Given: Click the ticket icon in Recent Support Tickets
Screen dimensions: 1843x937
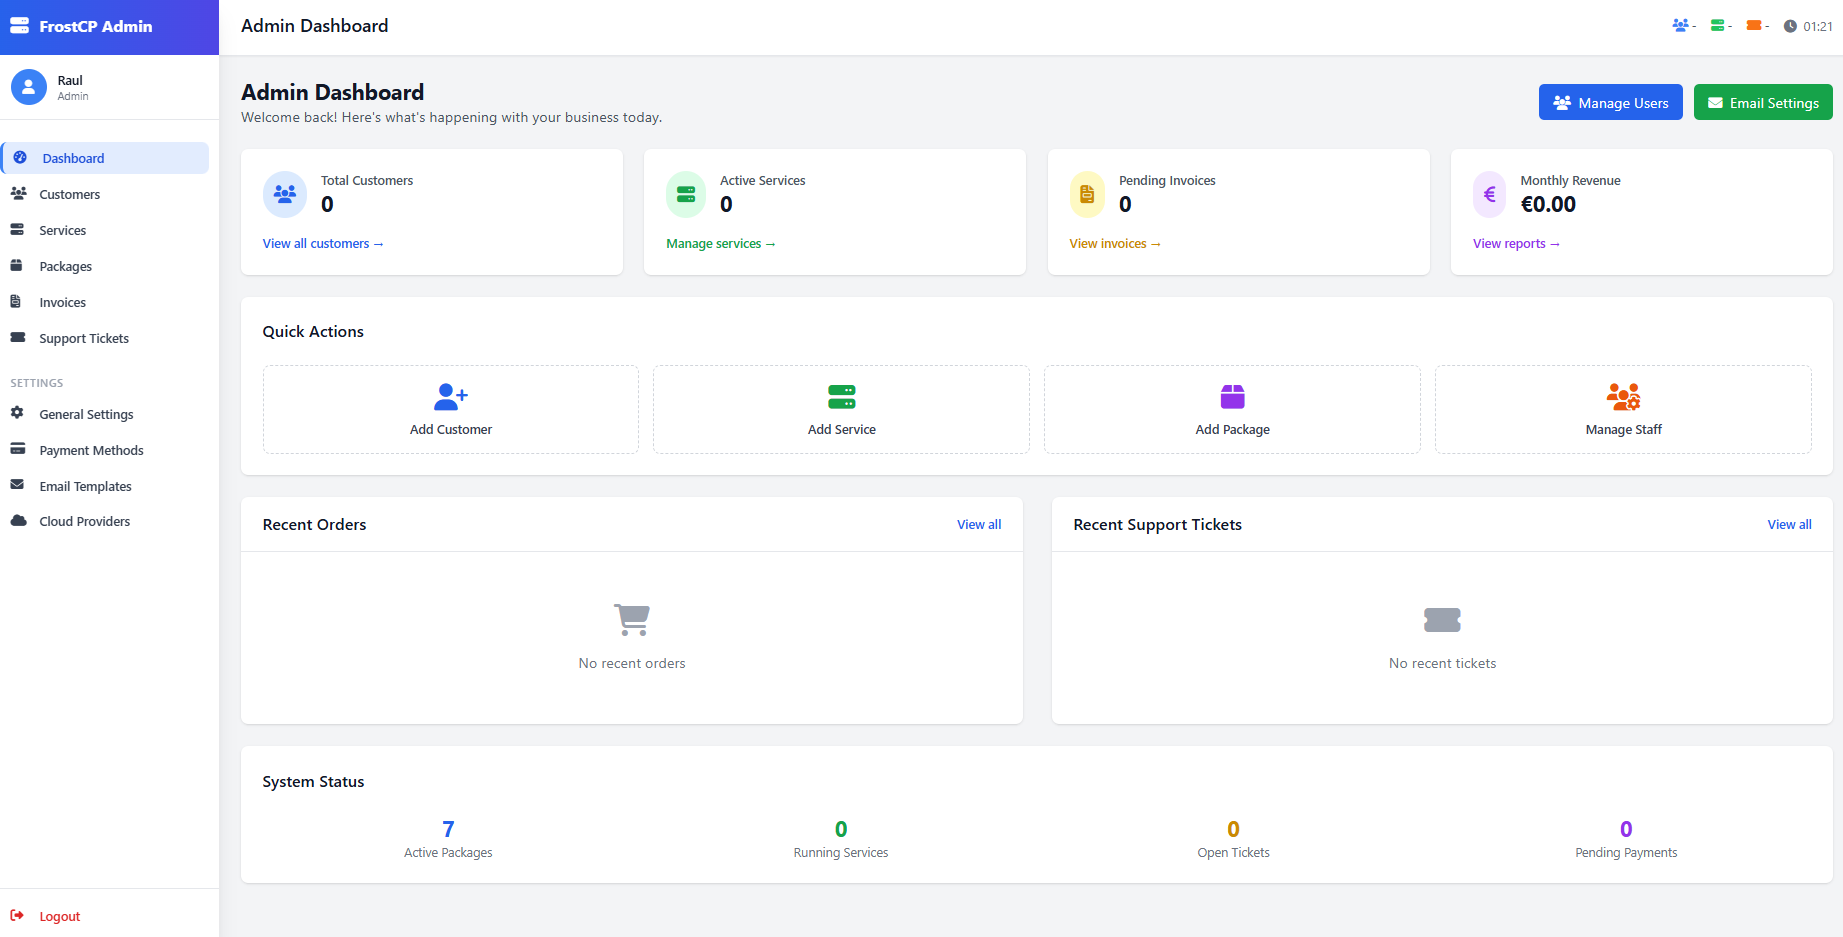Looking at the screenshot, I should [1442, 620].
